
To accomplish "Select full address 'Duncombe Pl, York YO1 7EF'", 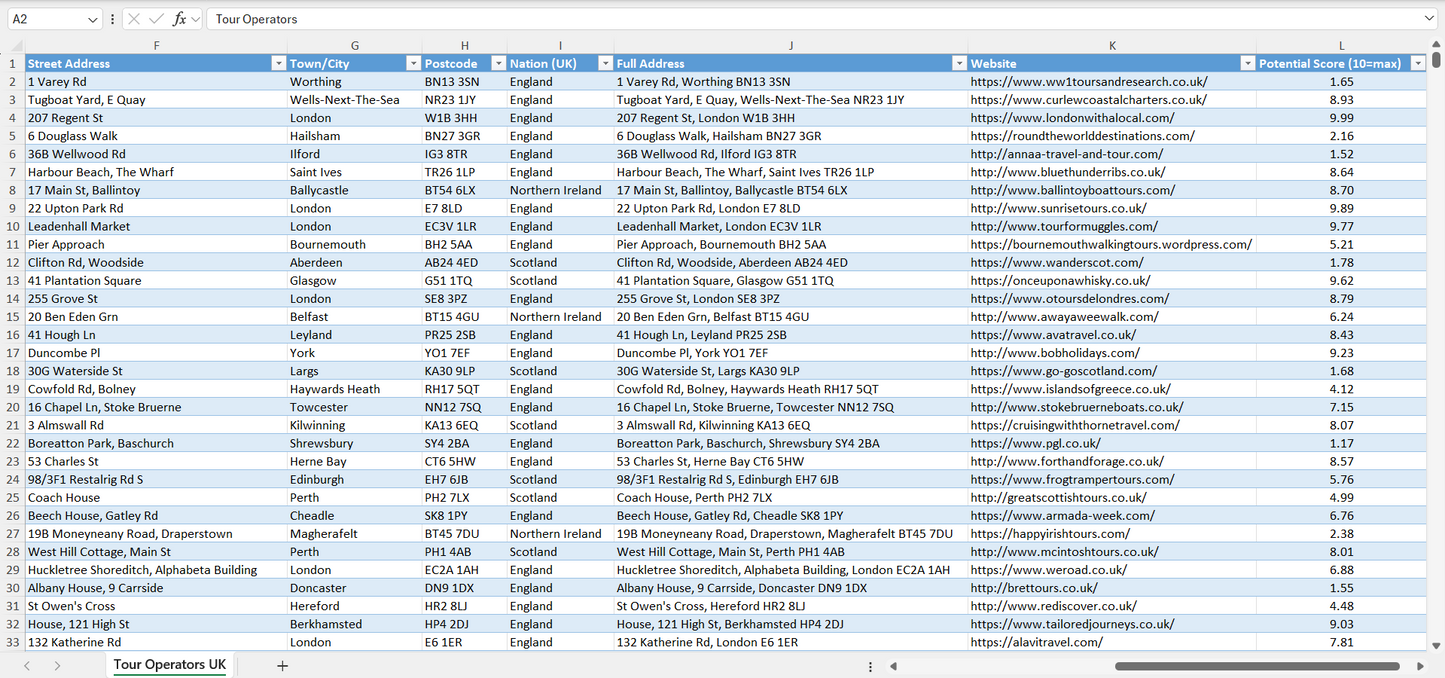I will 790,353.
